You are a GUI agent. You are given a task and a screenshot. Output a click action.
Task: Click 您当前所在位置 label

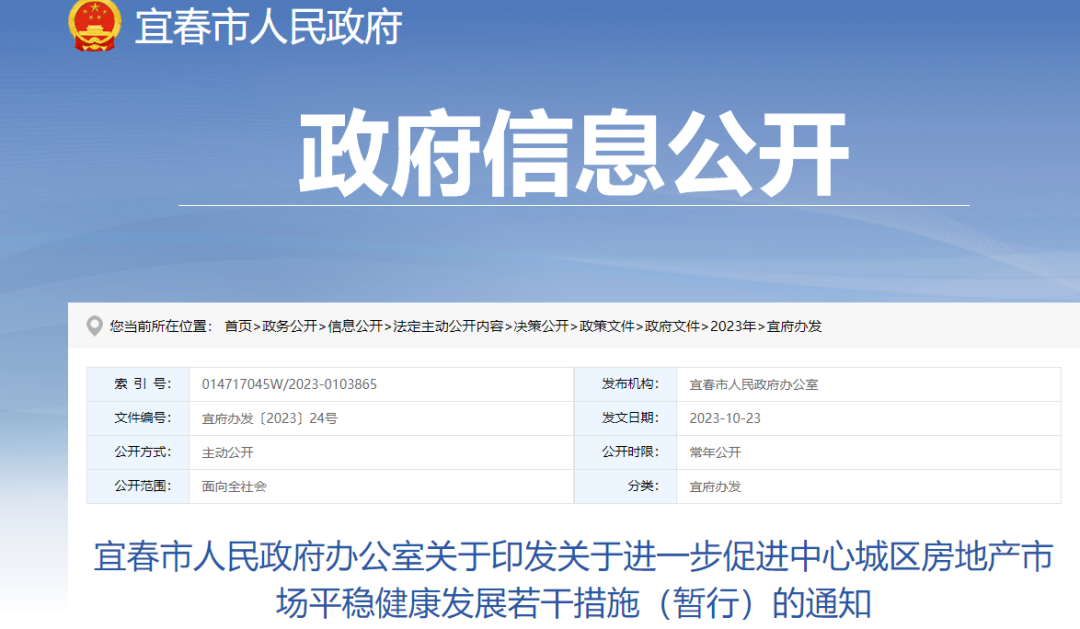point(161,326)
